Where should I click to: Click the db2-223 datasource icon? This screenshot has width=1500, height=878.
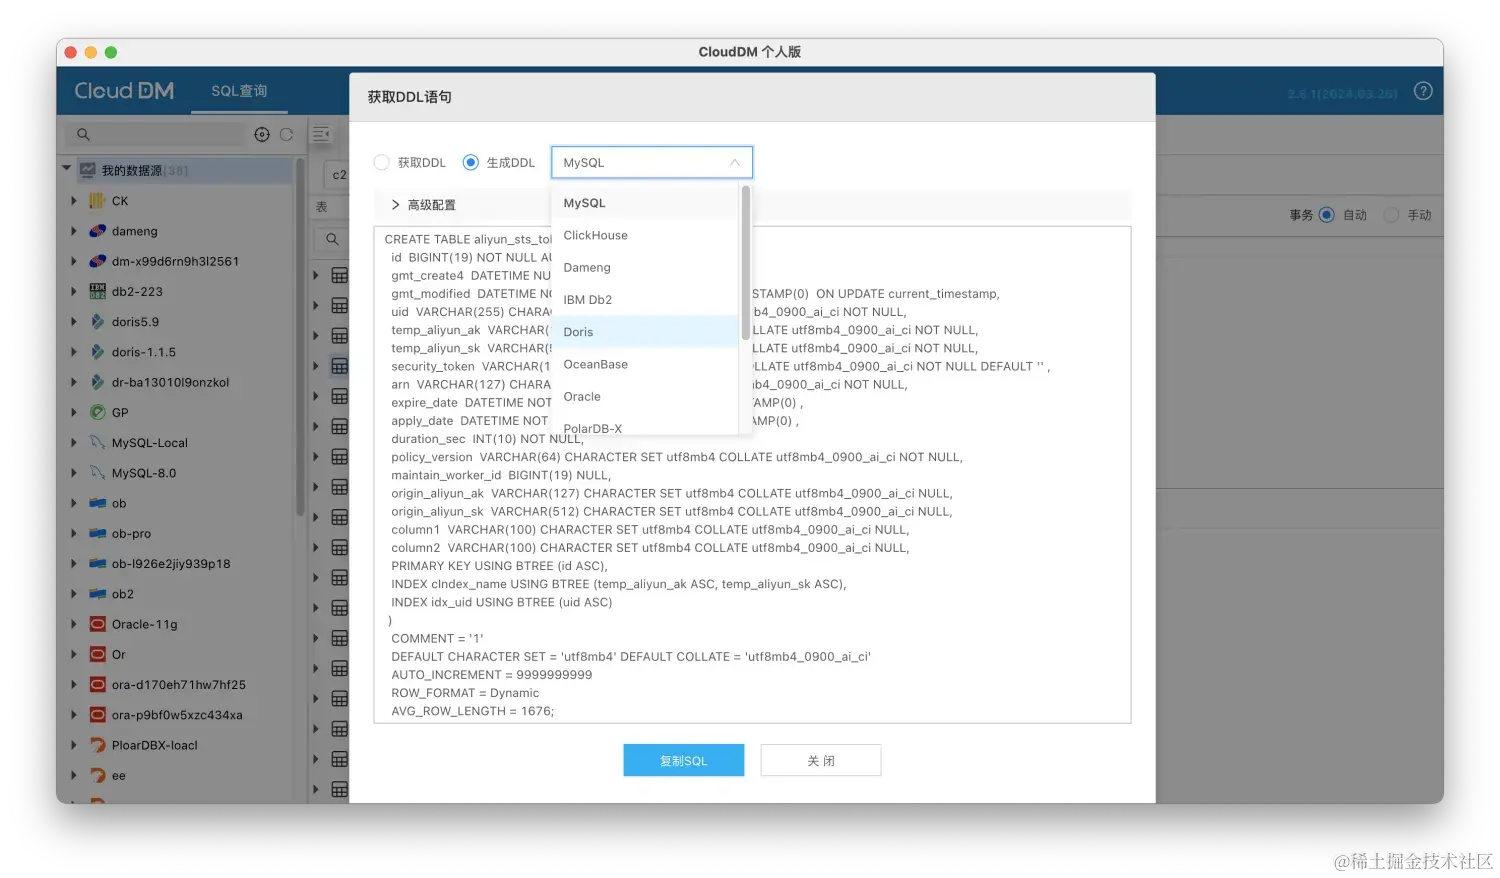coord(97,291)
